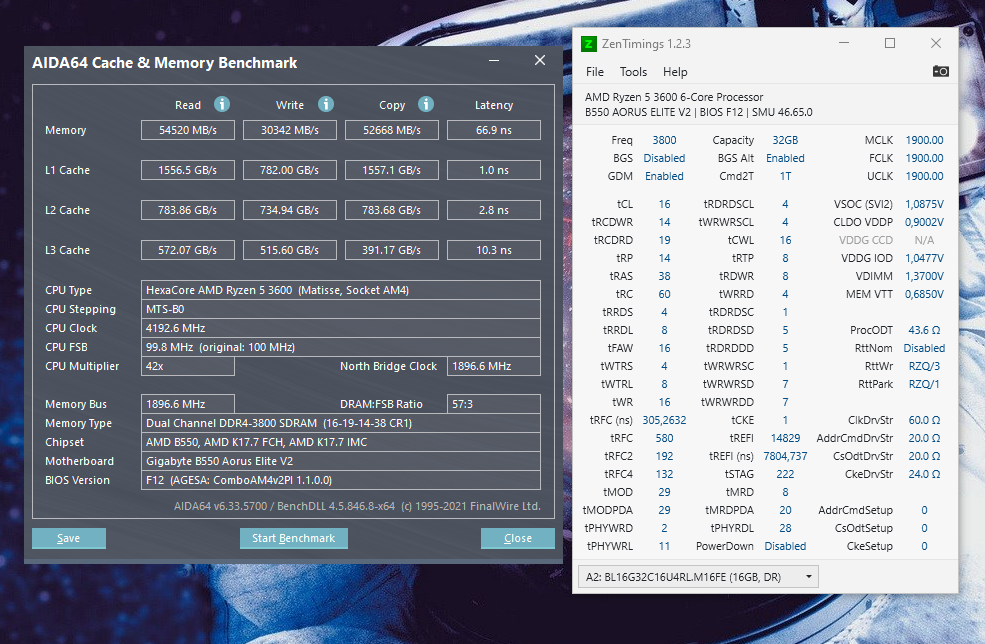Open the Help menu in ZenTimings
The height and width of the screenshot is (644, 985).
[x=675, y=72]
